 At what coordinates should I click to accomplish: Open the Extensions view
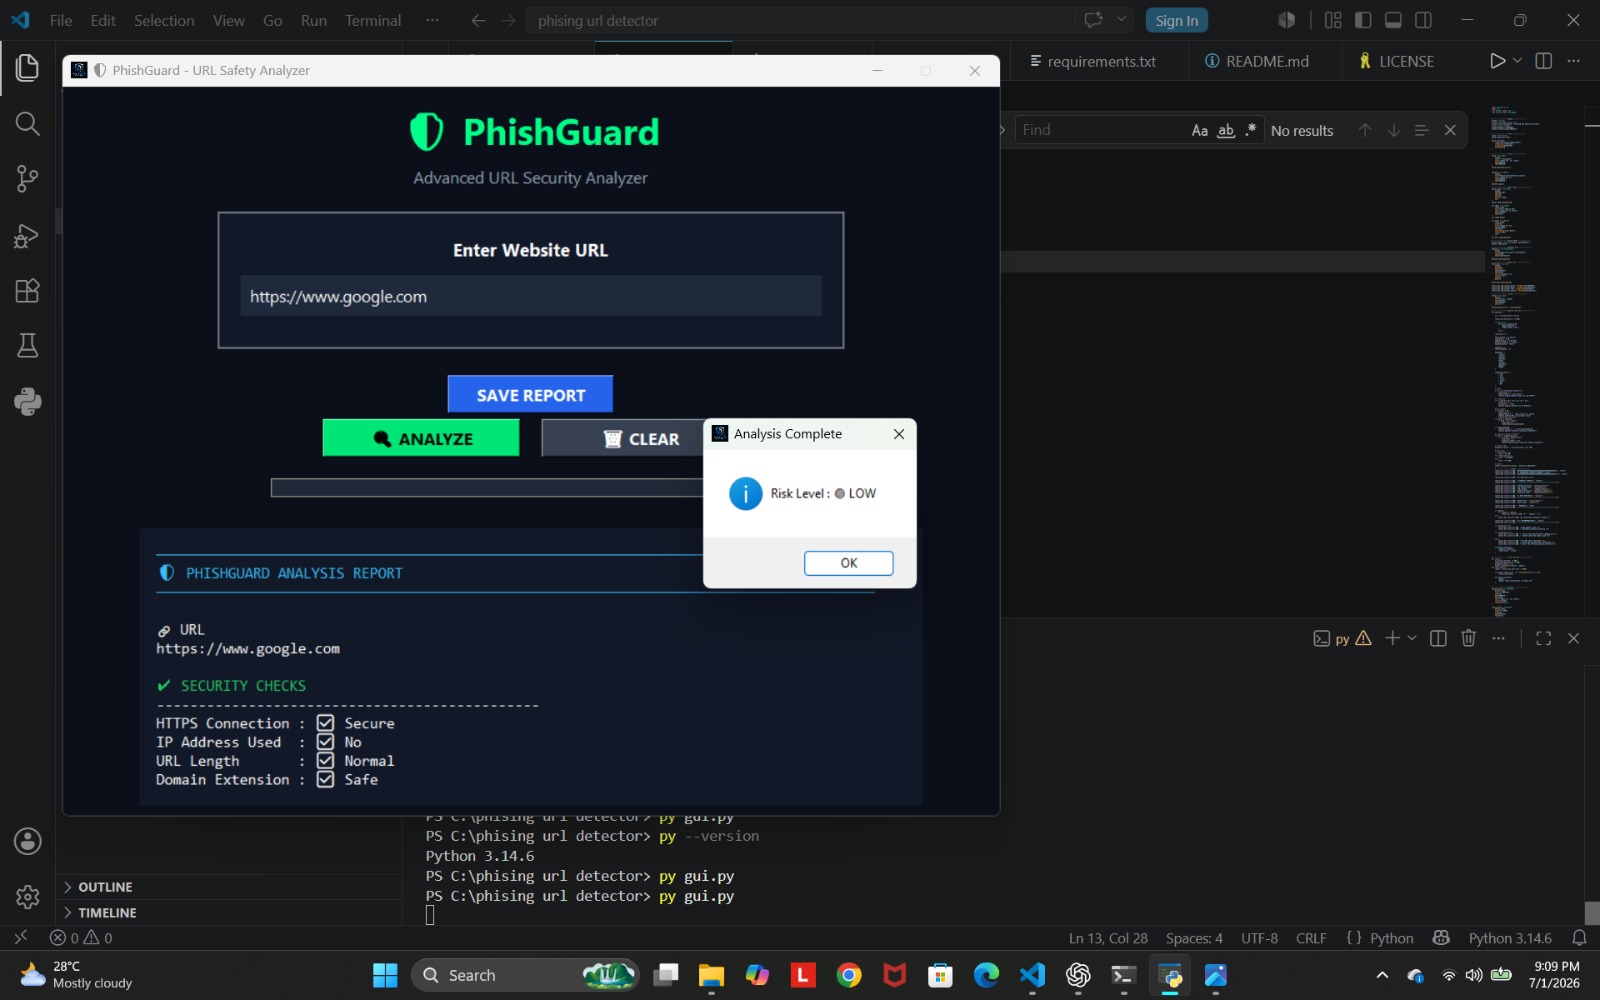point(27,291)
